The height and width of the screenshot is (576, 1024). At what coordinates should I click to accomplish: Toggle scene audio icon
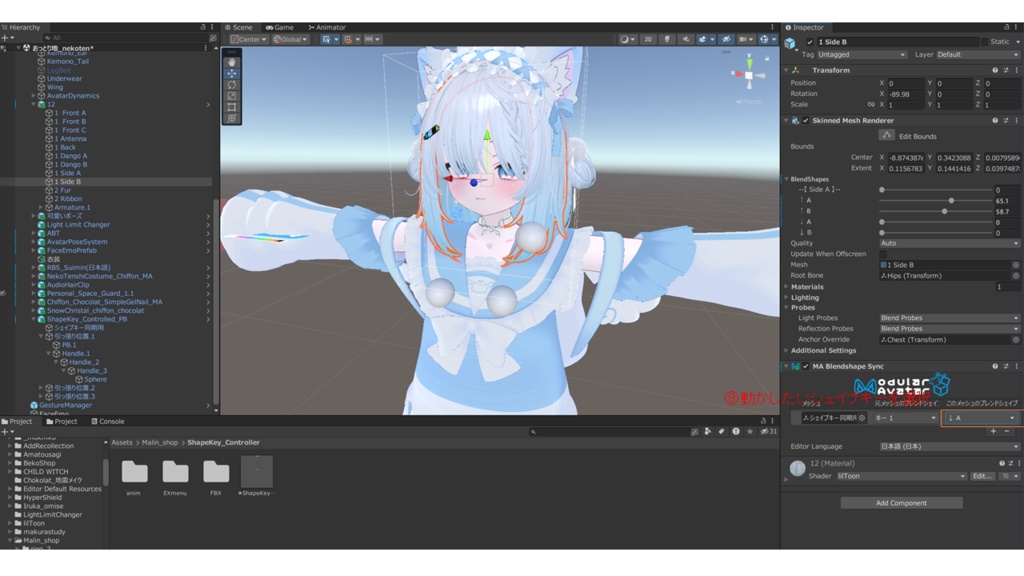[686, 39]
